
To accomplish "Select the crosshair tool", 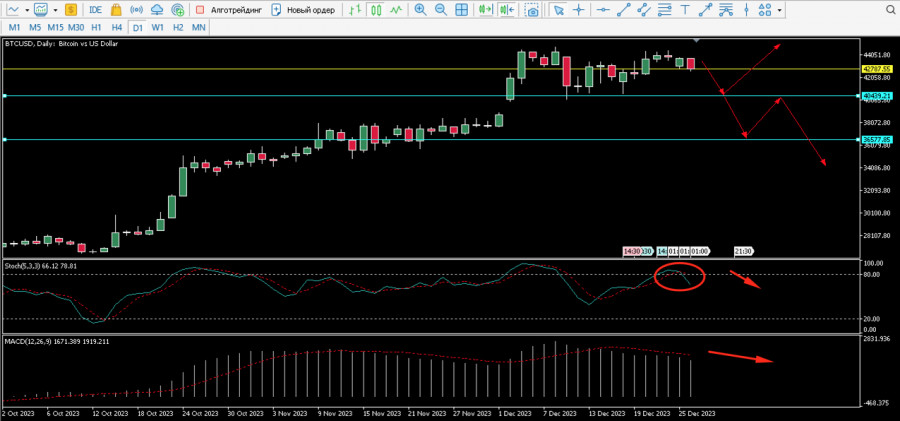I will pos(580,9).
